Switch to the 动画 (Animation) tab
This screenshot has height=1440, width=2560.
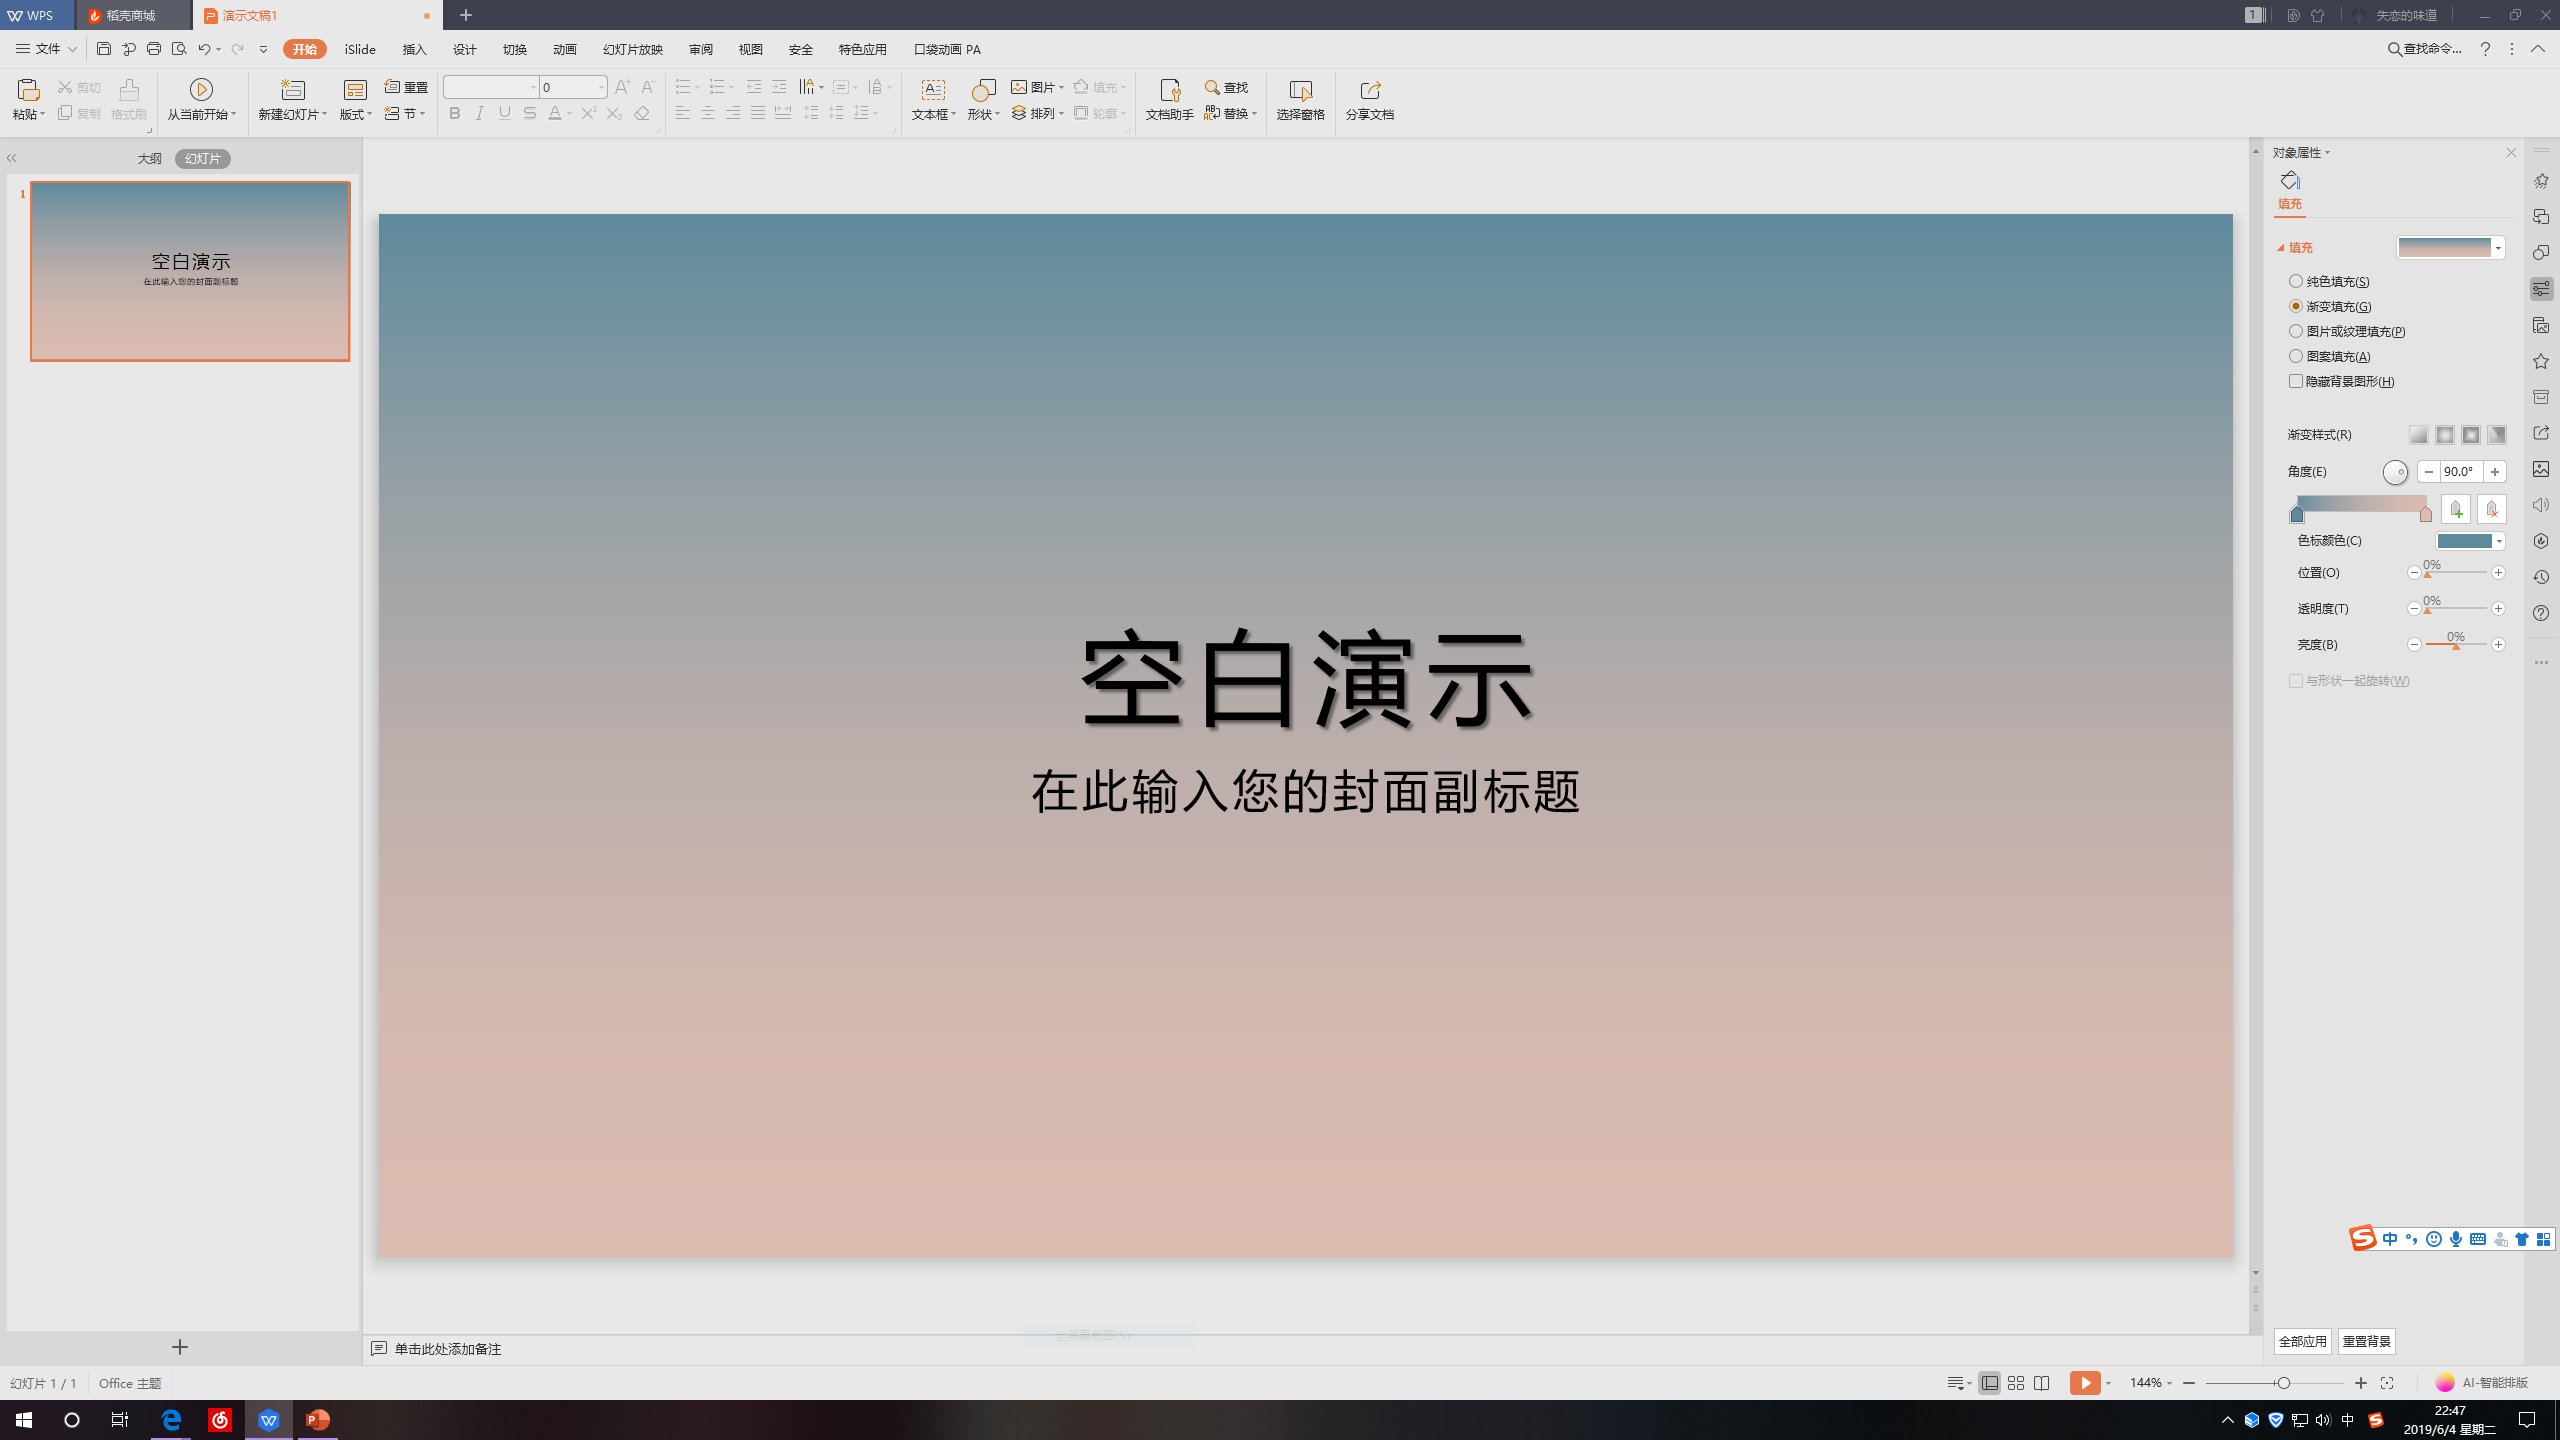565,49
